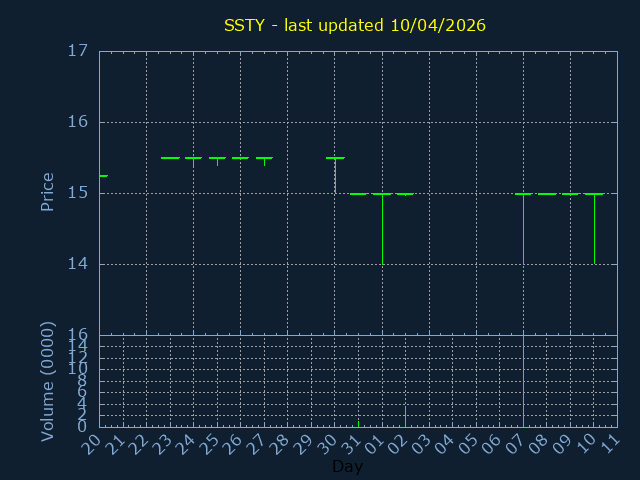Viewport: 640px width, 480px height.
Task: Select the day tick label "03"
Action: pyautogui.click(x=421, y=444)
